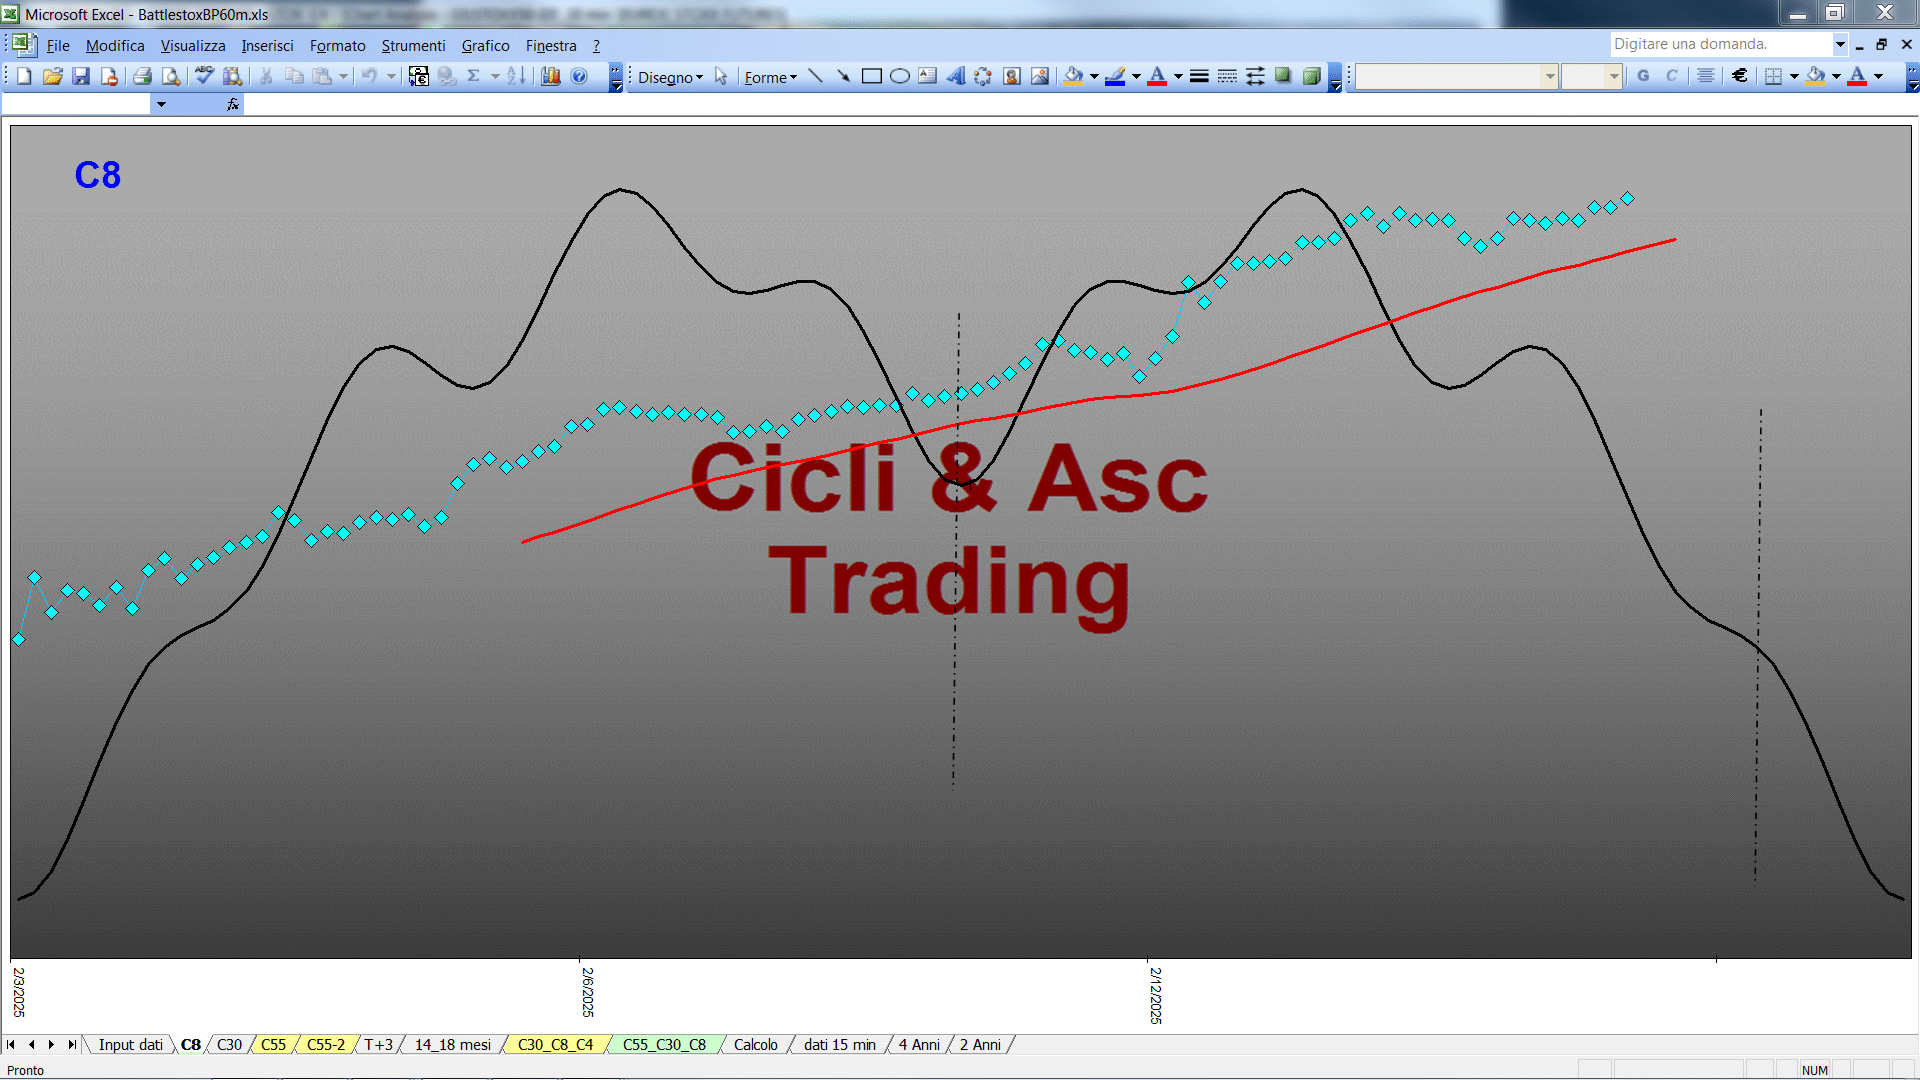Insert picture from file icon

[1040, 76]
